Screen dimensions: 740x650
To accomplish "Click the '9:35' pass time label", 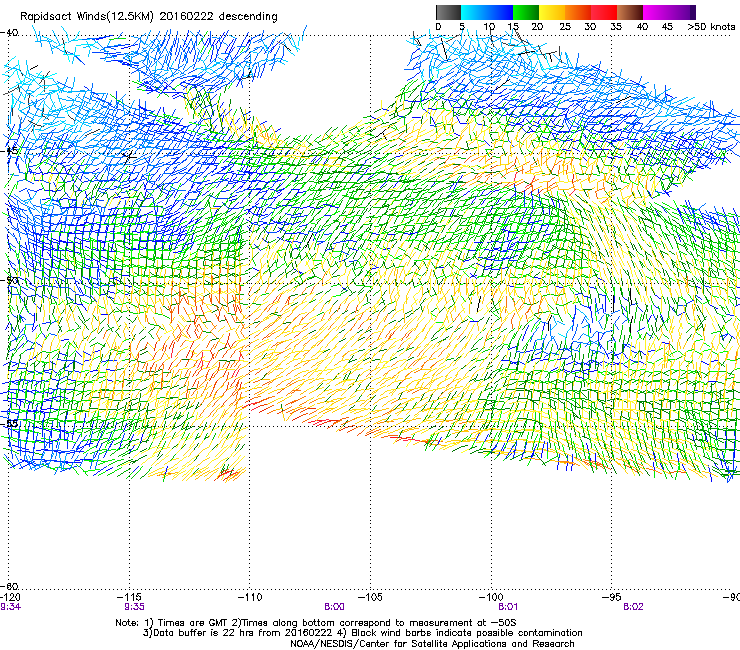I will (x=135, y=607).
